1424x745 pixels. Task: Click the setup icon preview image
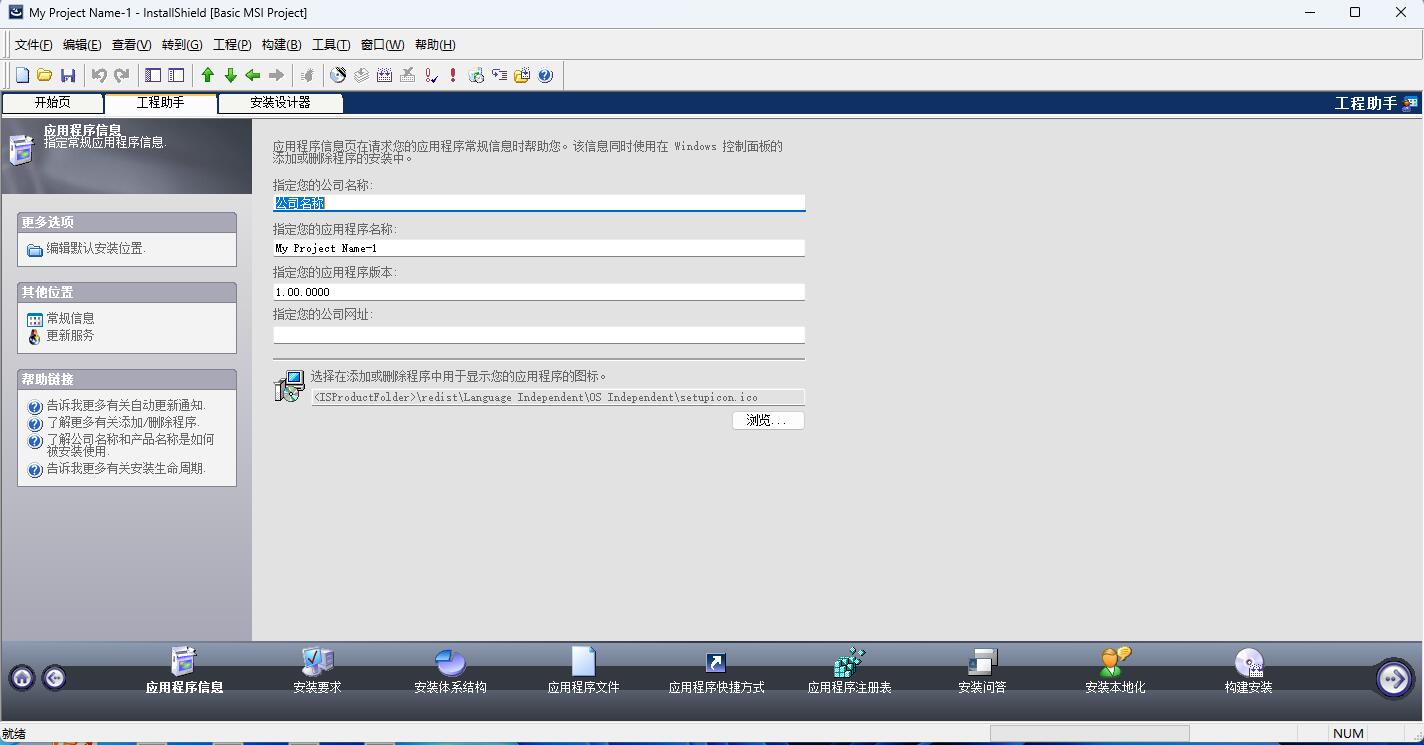289,387
